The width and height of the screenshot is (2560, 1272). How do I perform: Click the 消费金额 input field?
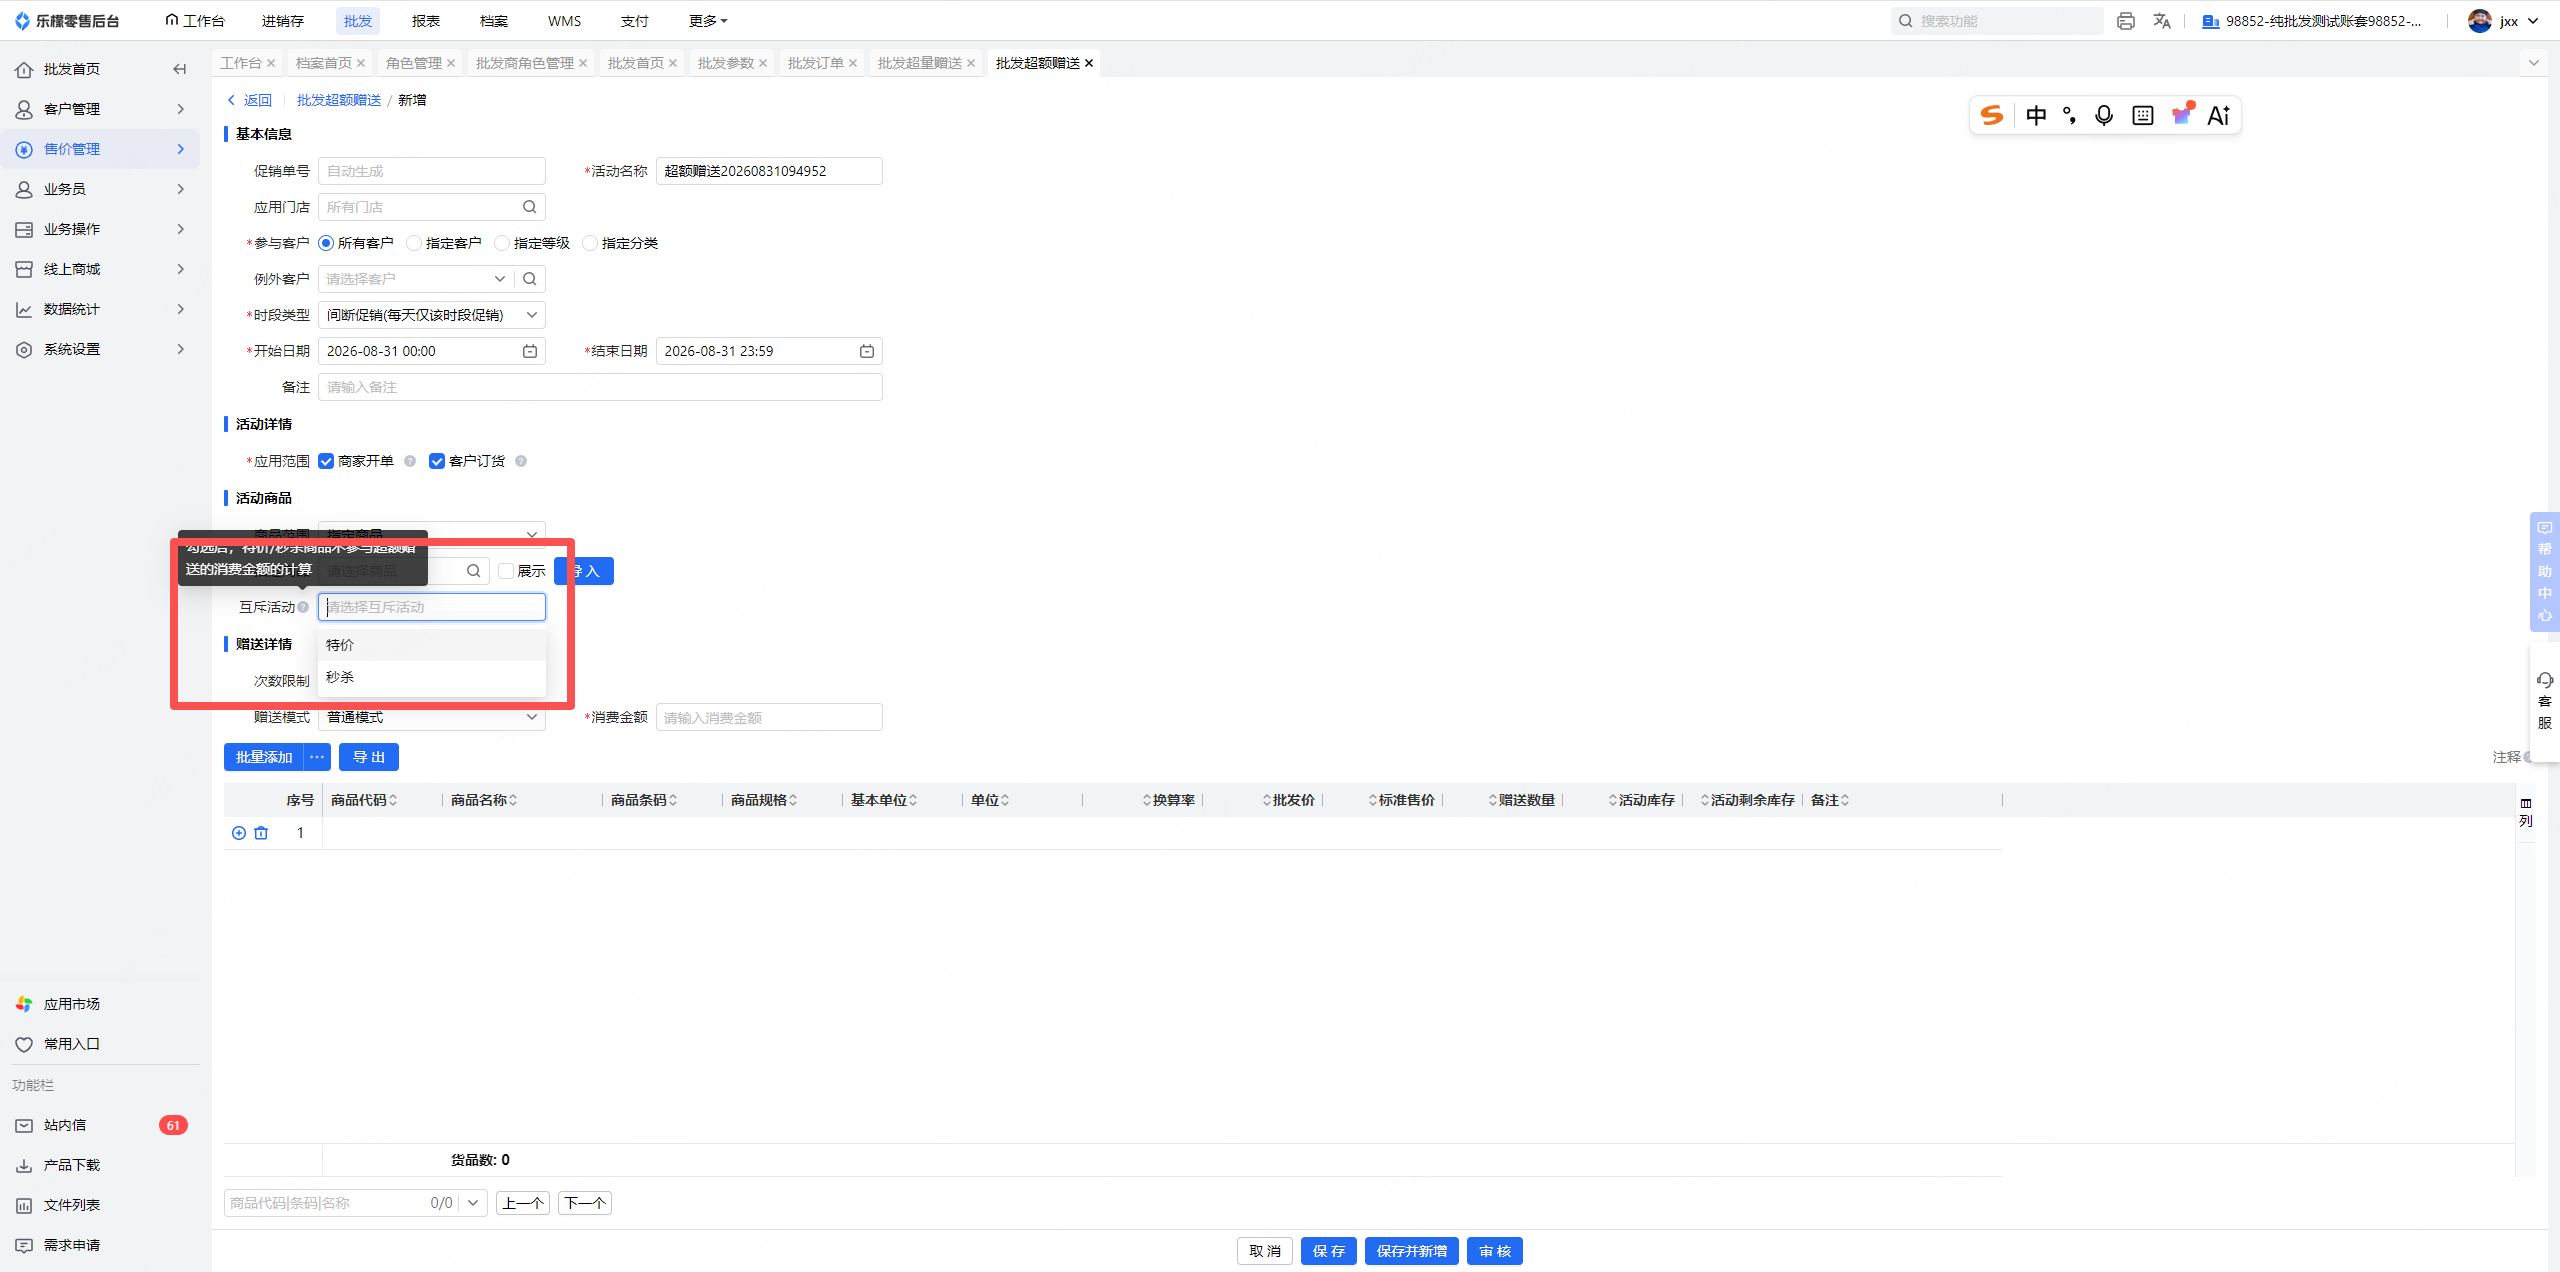click(x=769, y=717)
